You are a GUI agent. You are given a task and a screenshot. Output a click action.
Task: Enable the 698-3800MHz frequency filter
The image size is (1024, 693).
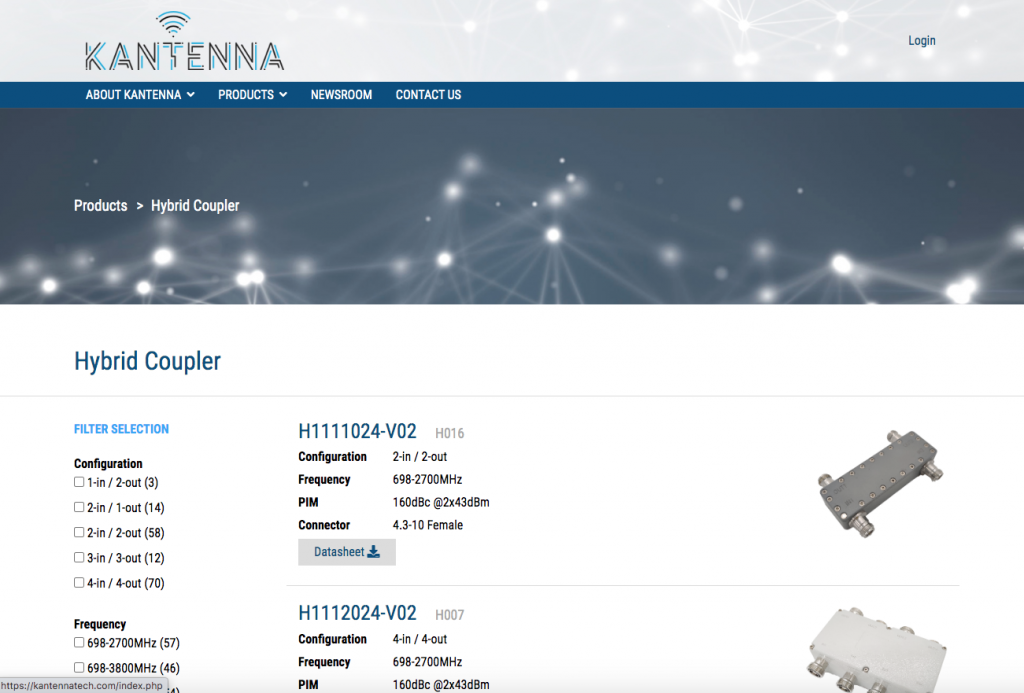pos(80,667)
